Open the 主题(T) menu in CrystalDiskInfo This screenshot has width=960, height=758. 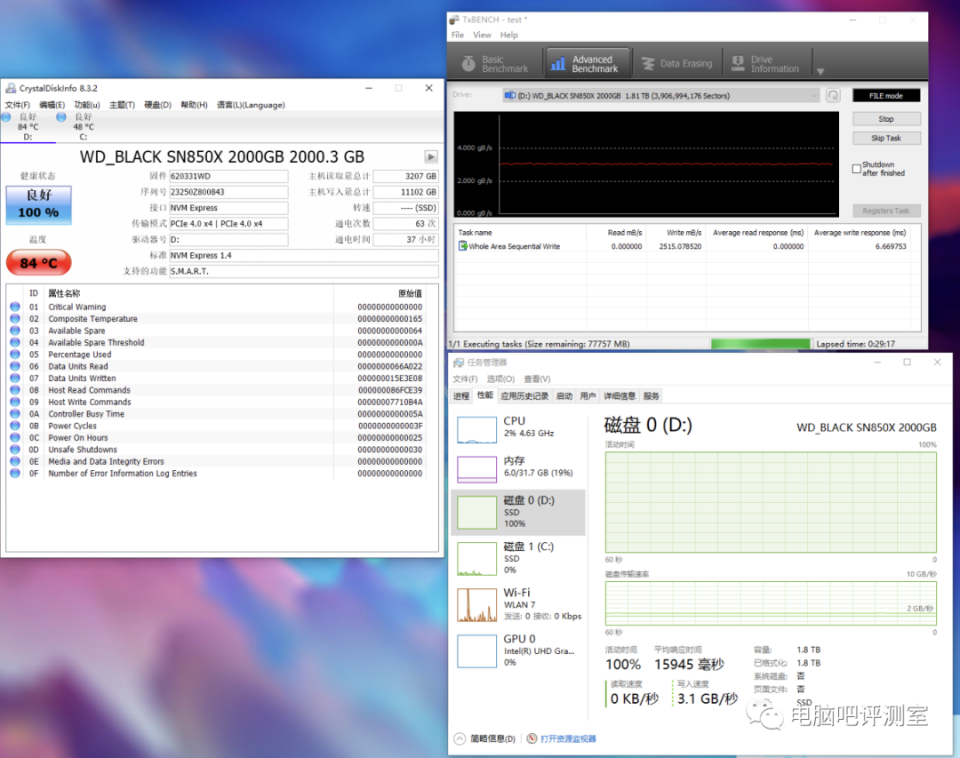[x=122, y=105]
